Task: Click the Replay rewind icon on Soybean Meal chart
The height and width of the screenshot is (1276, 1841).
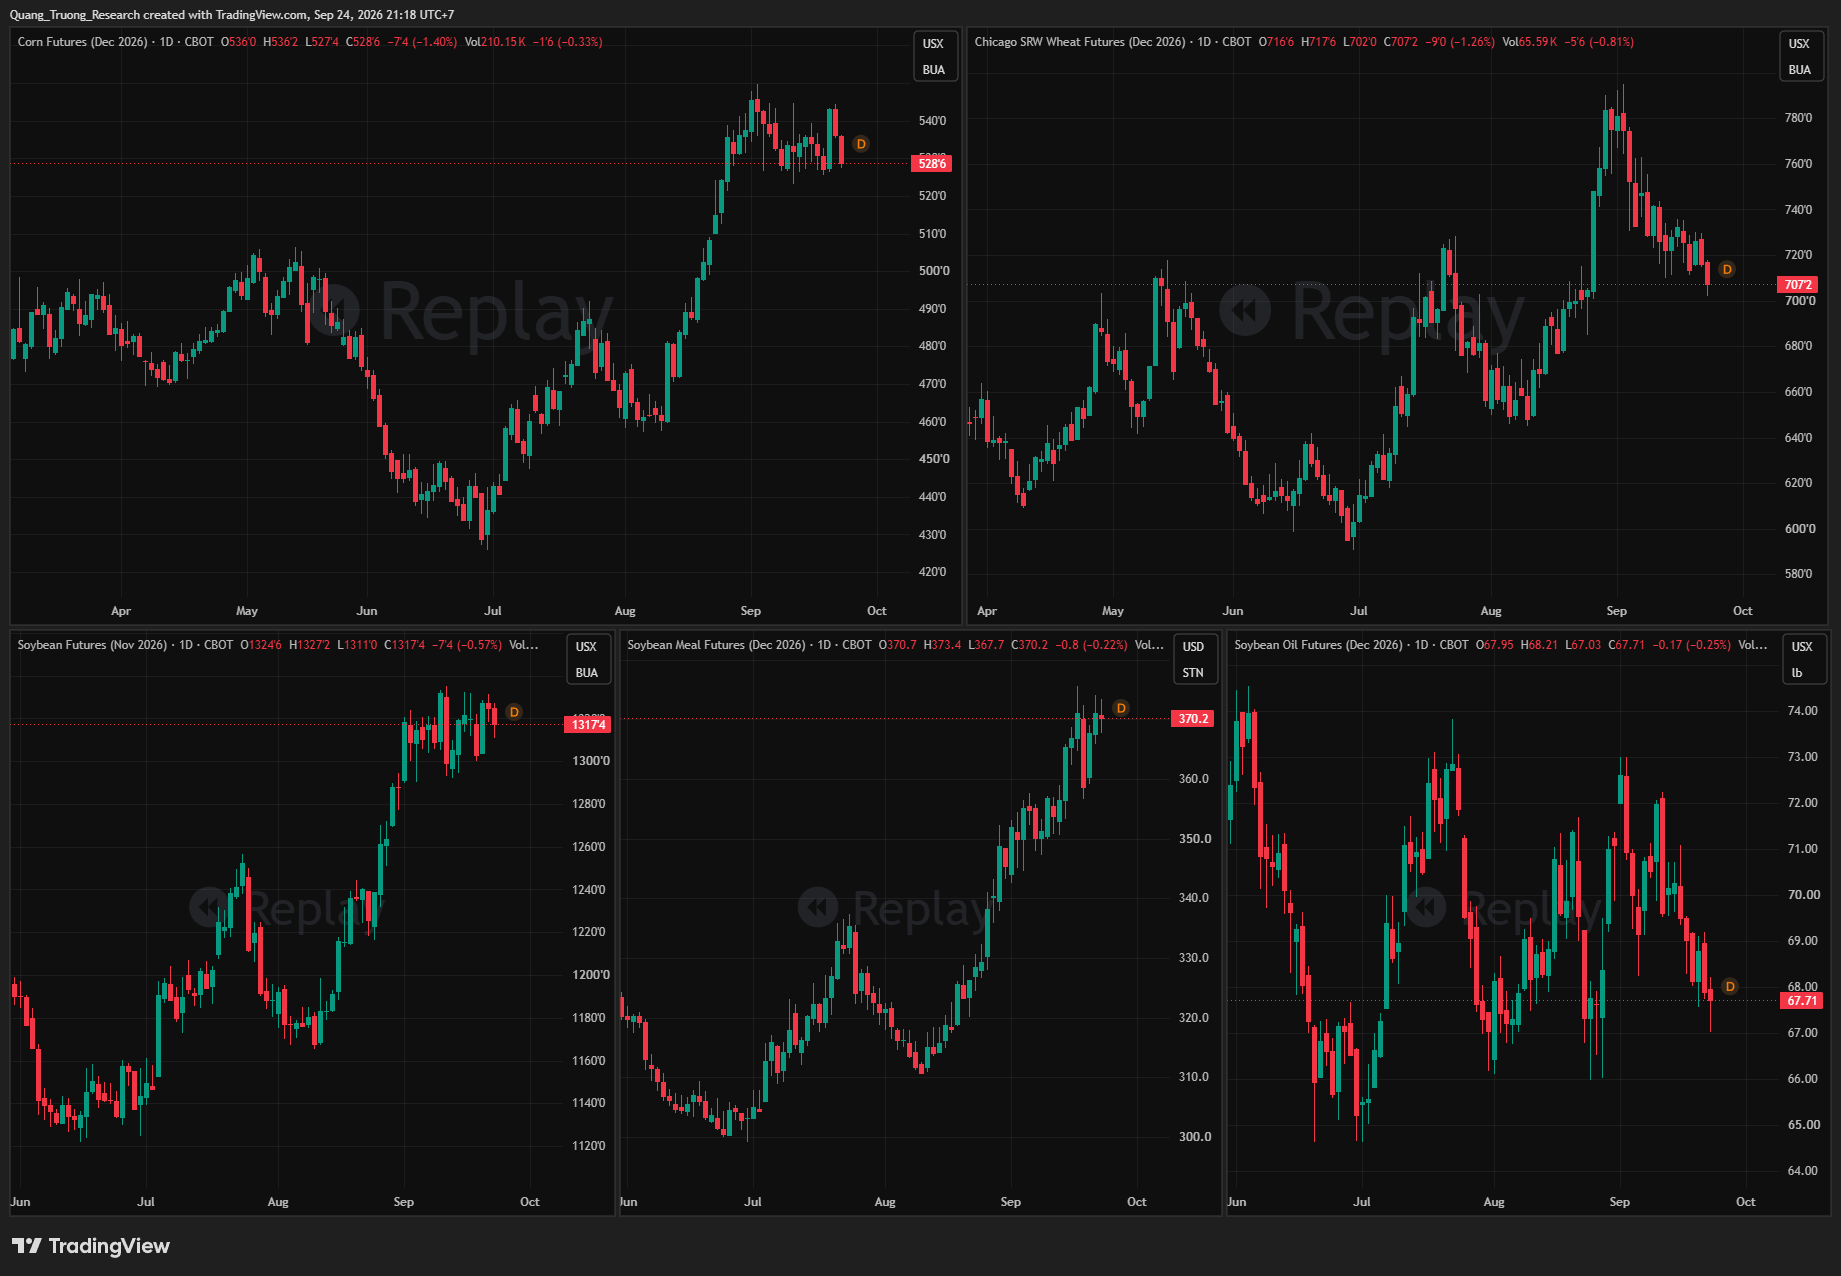Action: tap(818, 908)
